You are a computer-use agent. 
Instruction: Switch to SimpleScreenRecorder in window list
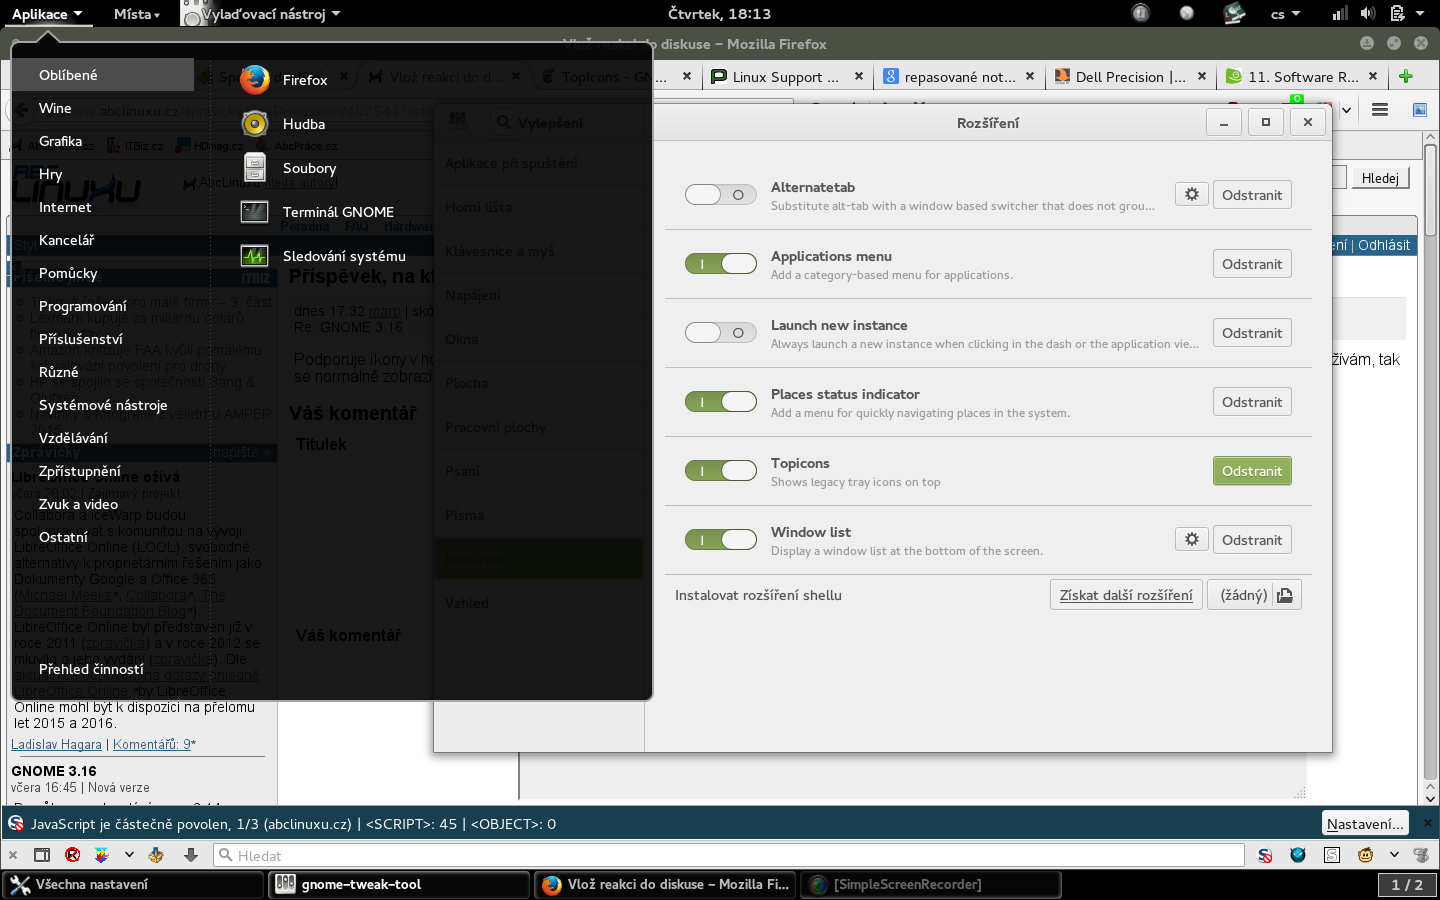(x=930, y=884)
